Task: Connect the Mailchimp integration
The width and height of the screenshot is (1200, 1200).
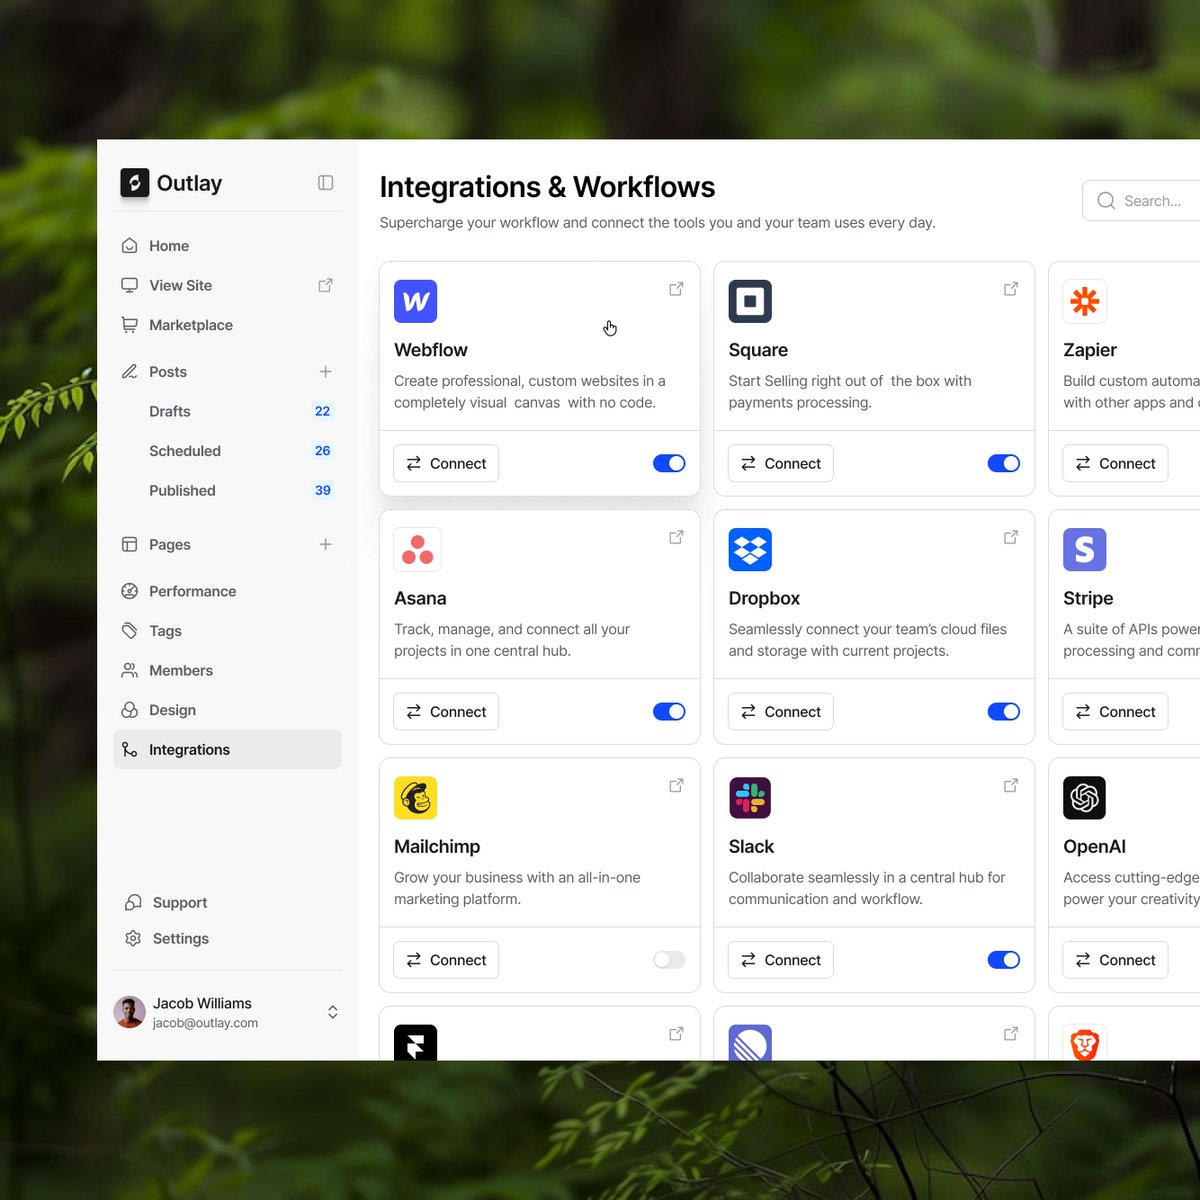Action: (446, 960)
